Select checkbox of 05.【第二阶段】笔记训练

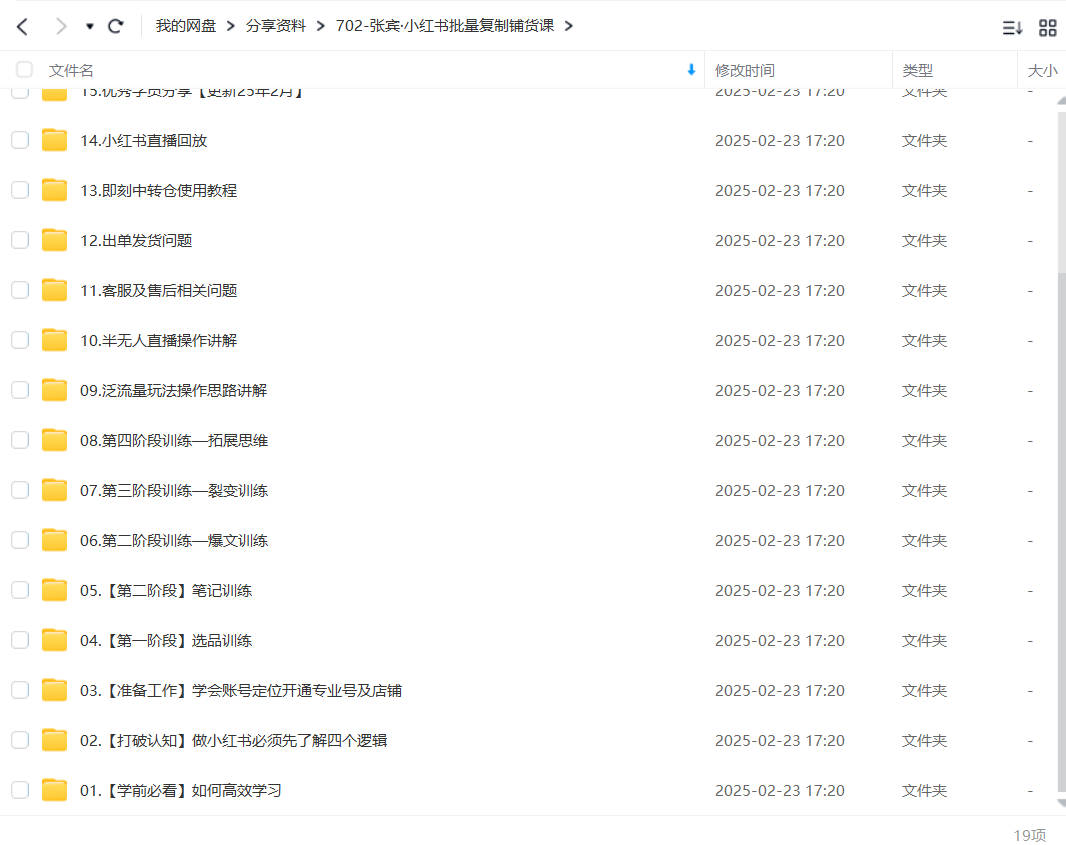point(20,590)
